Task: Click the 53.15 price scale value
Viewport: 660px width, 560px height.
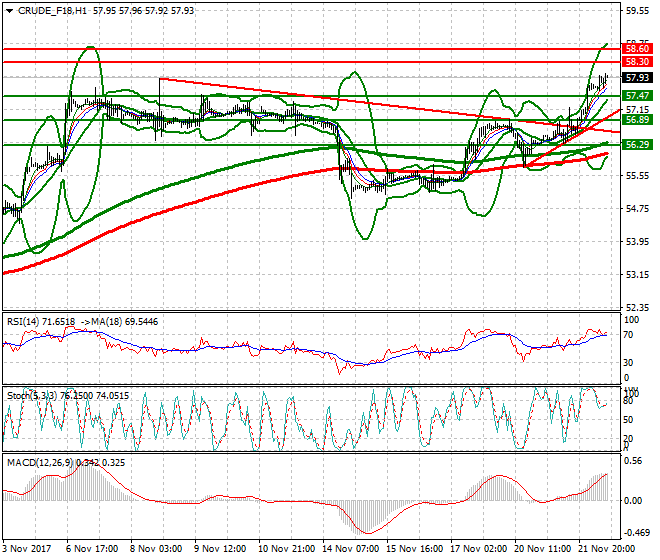Action: (637, 275)
